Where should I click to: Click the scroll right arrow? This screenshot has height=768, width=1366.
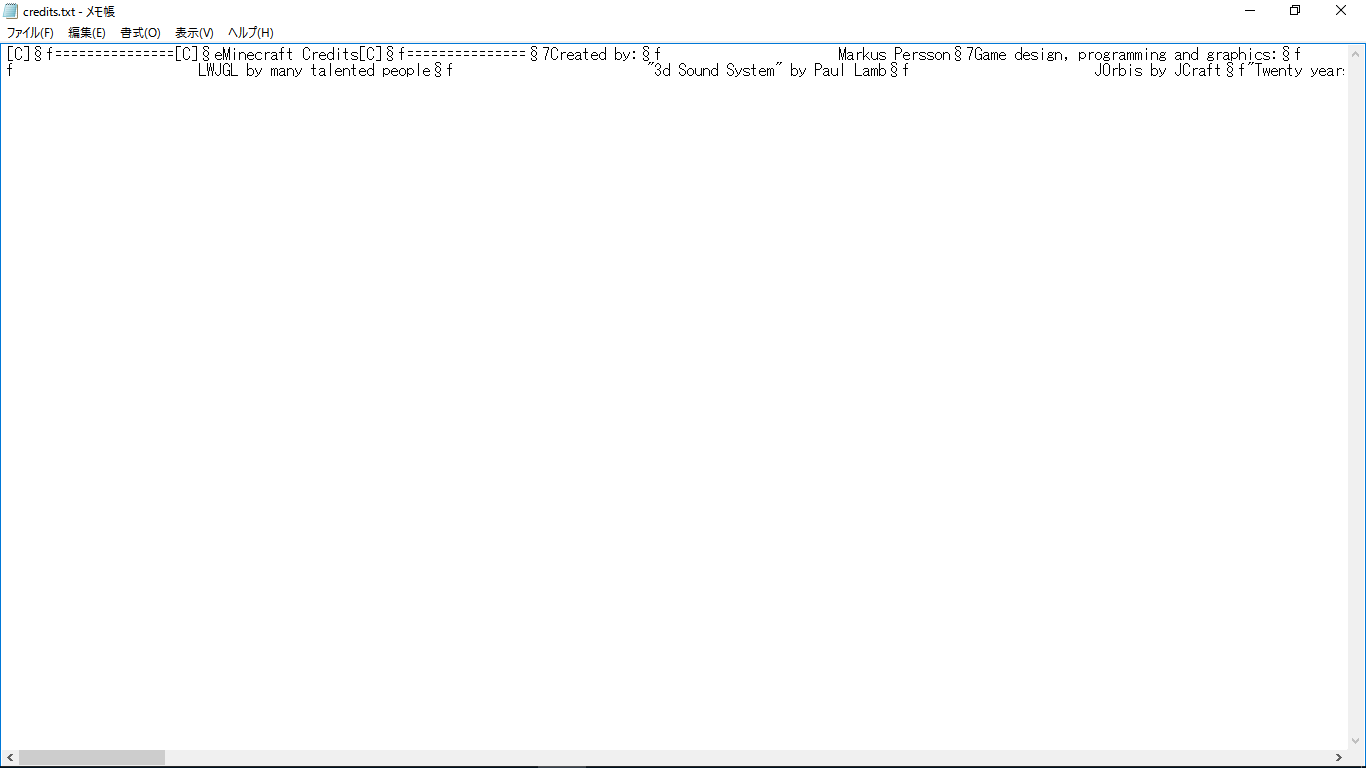(1339, 758)
